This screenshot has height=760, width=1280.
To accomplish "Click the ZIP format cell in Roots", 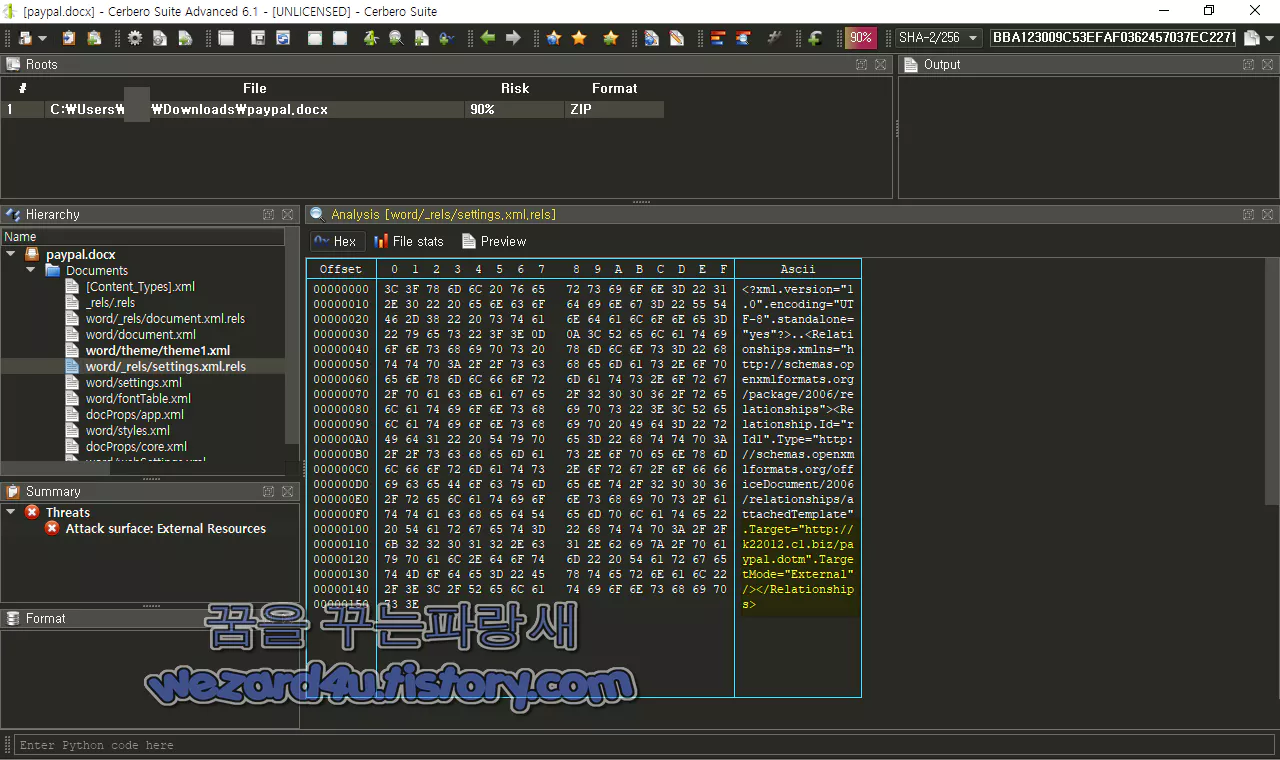I will [x=614, y=109].
